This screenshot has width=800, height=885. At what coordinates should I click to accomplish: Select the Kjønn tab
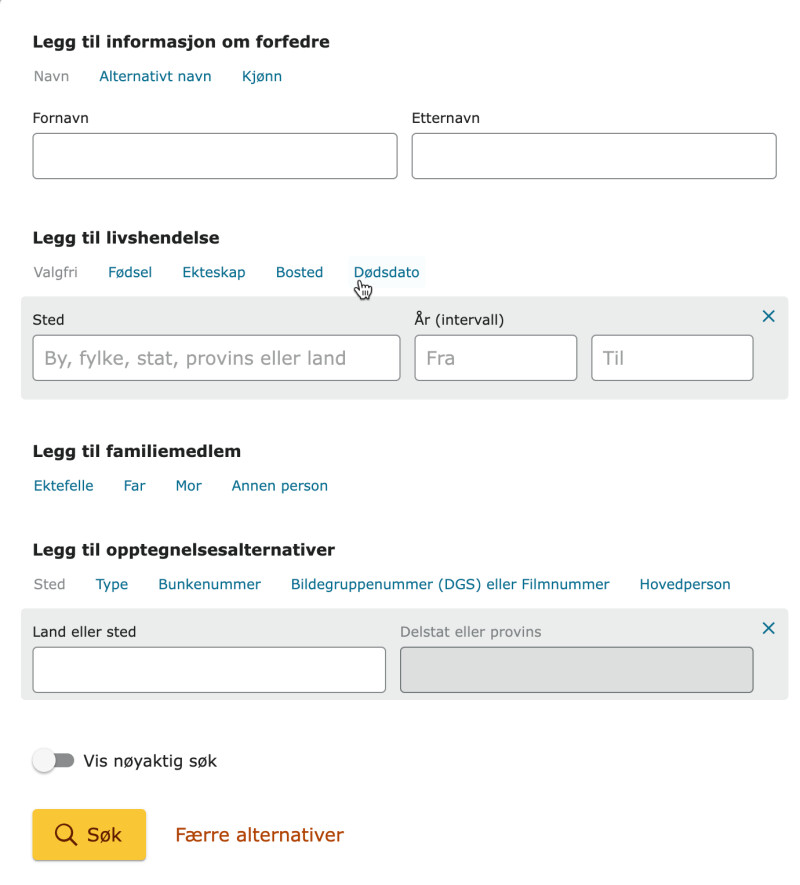coord(262,76)
